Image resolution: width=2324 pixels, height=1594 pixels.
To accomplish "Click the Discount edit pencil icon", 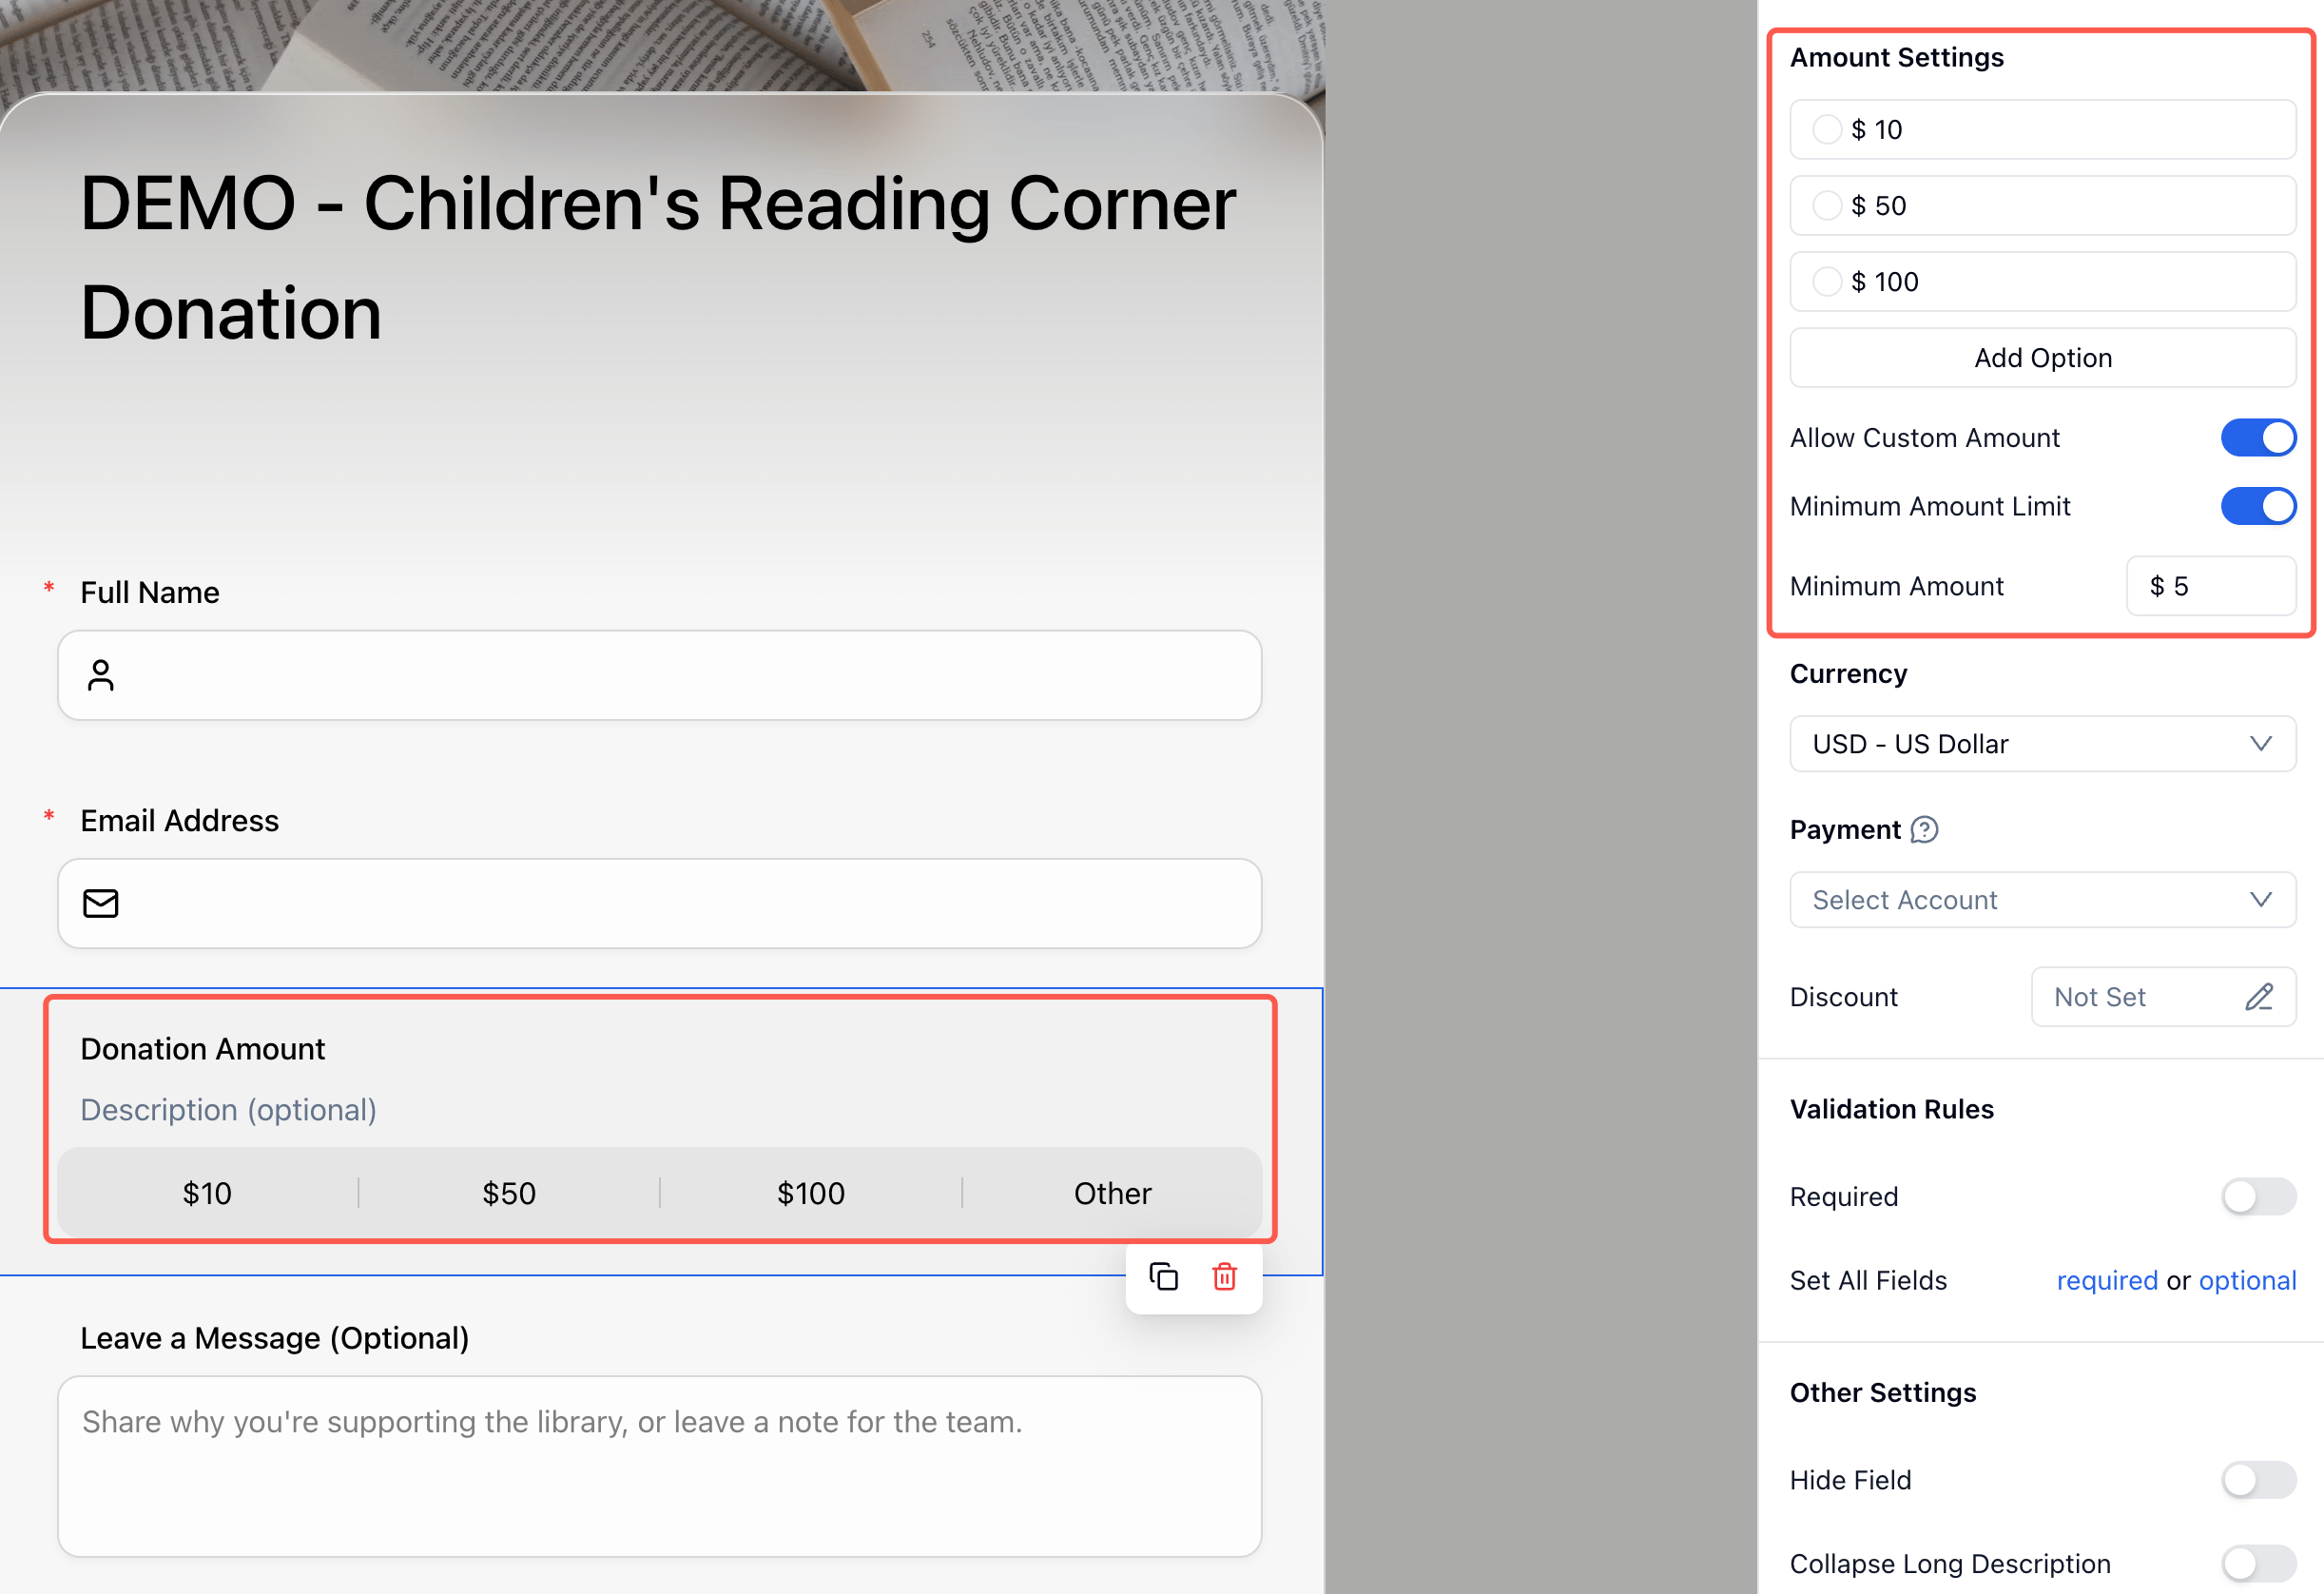I will click(2259, 997).
